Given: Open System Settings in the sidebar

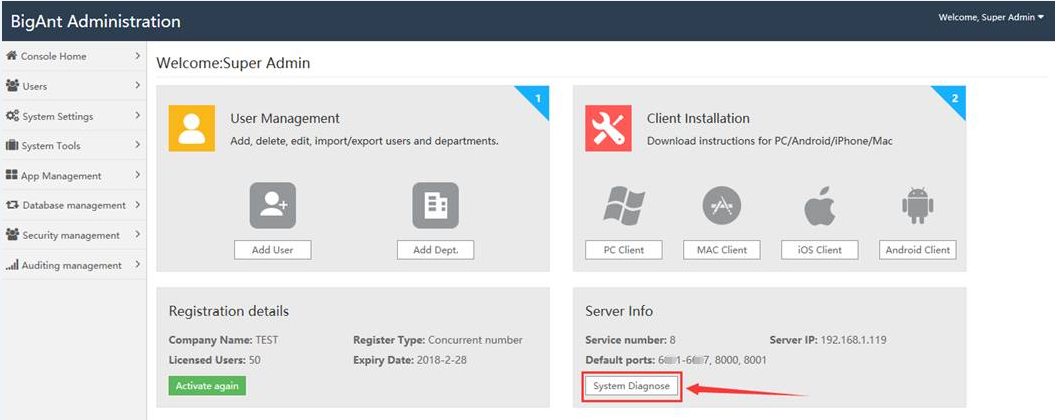Looking at the screenshot, I should click(x=73, y=116).
